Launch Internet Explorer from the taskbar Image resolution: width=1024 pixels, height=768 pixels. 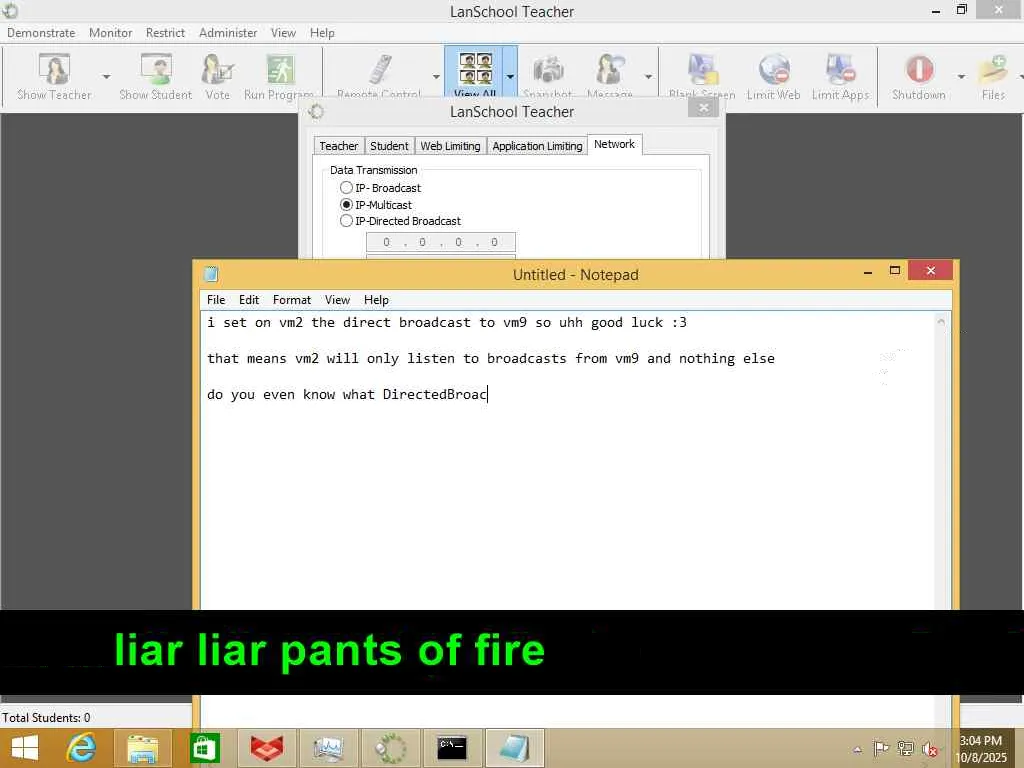pos(82,748)
